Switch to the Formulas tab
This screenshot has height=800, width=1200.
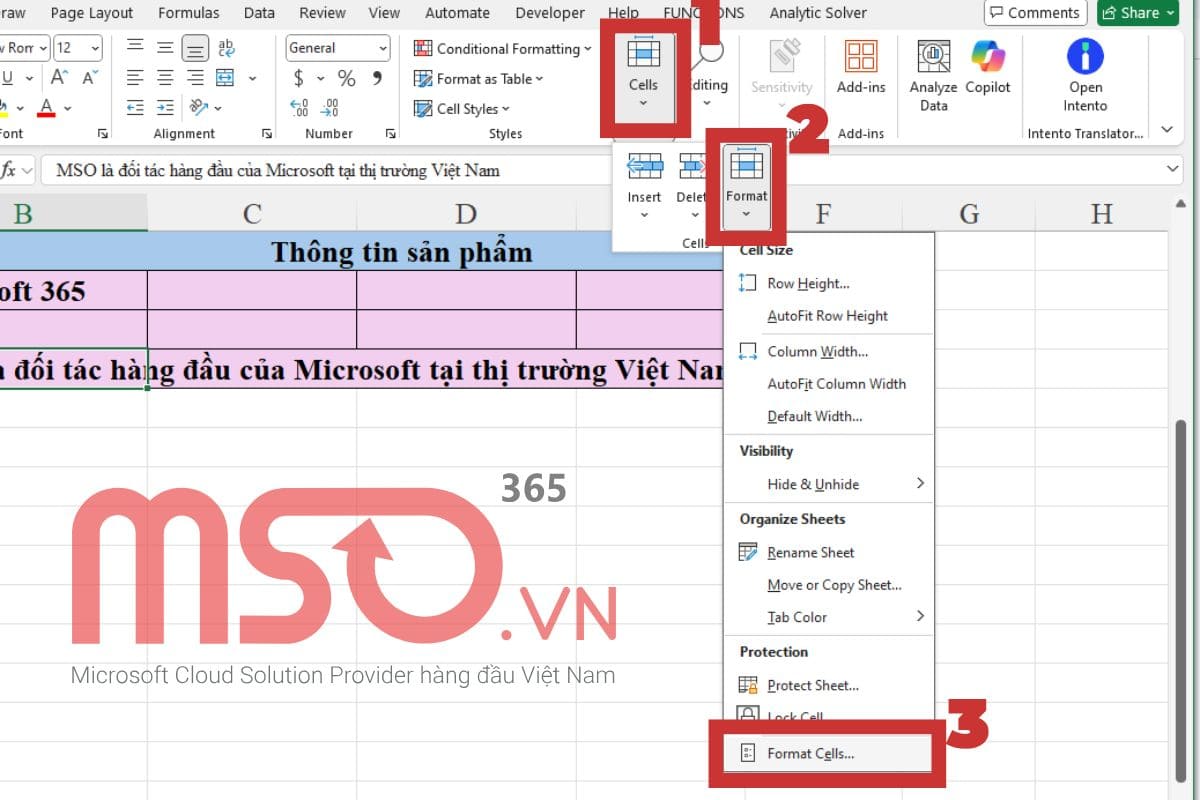tap(187, 13)
